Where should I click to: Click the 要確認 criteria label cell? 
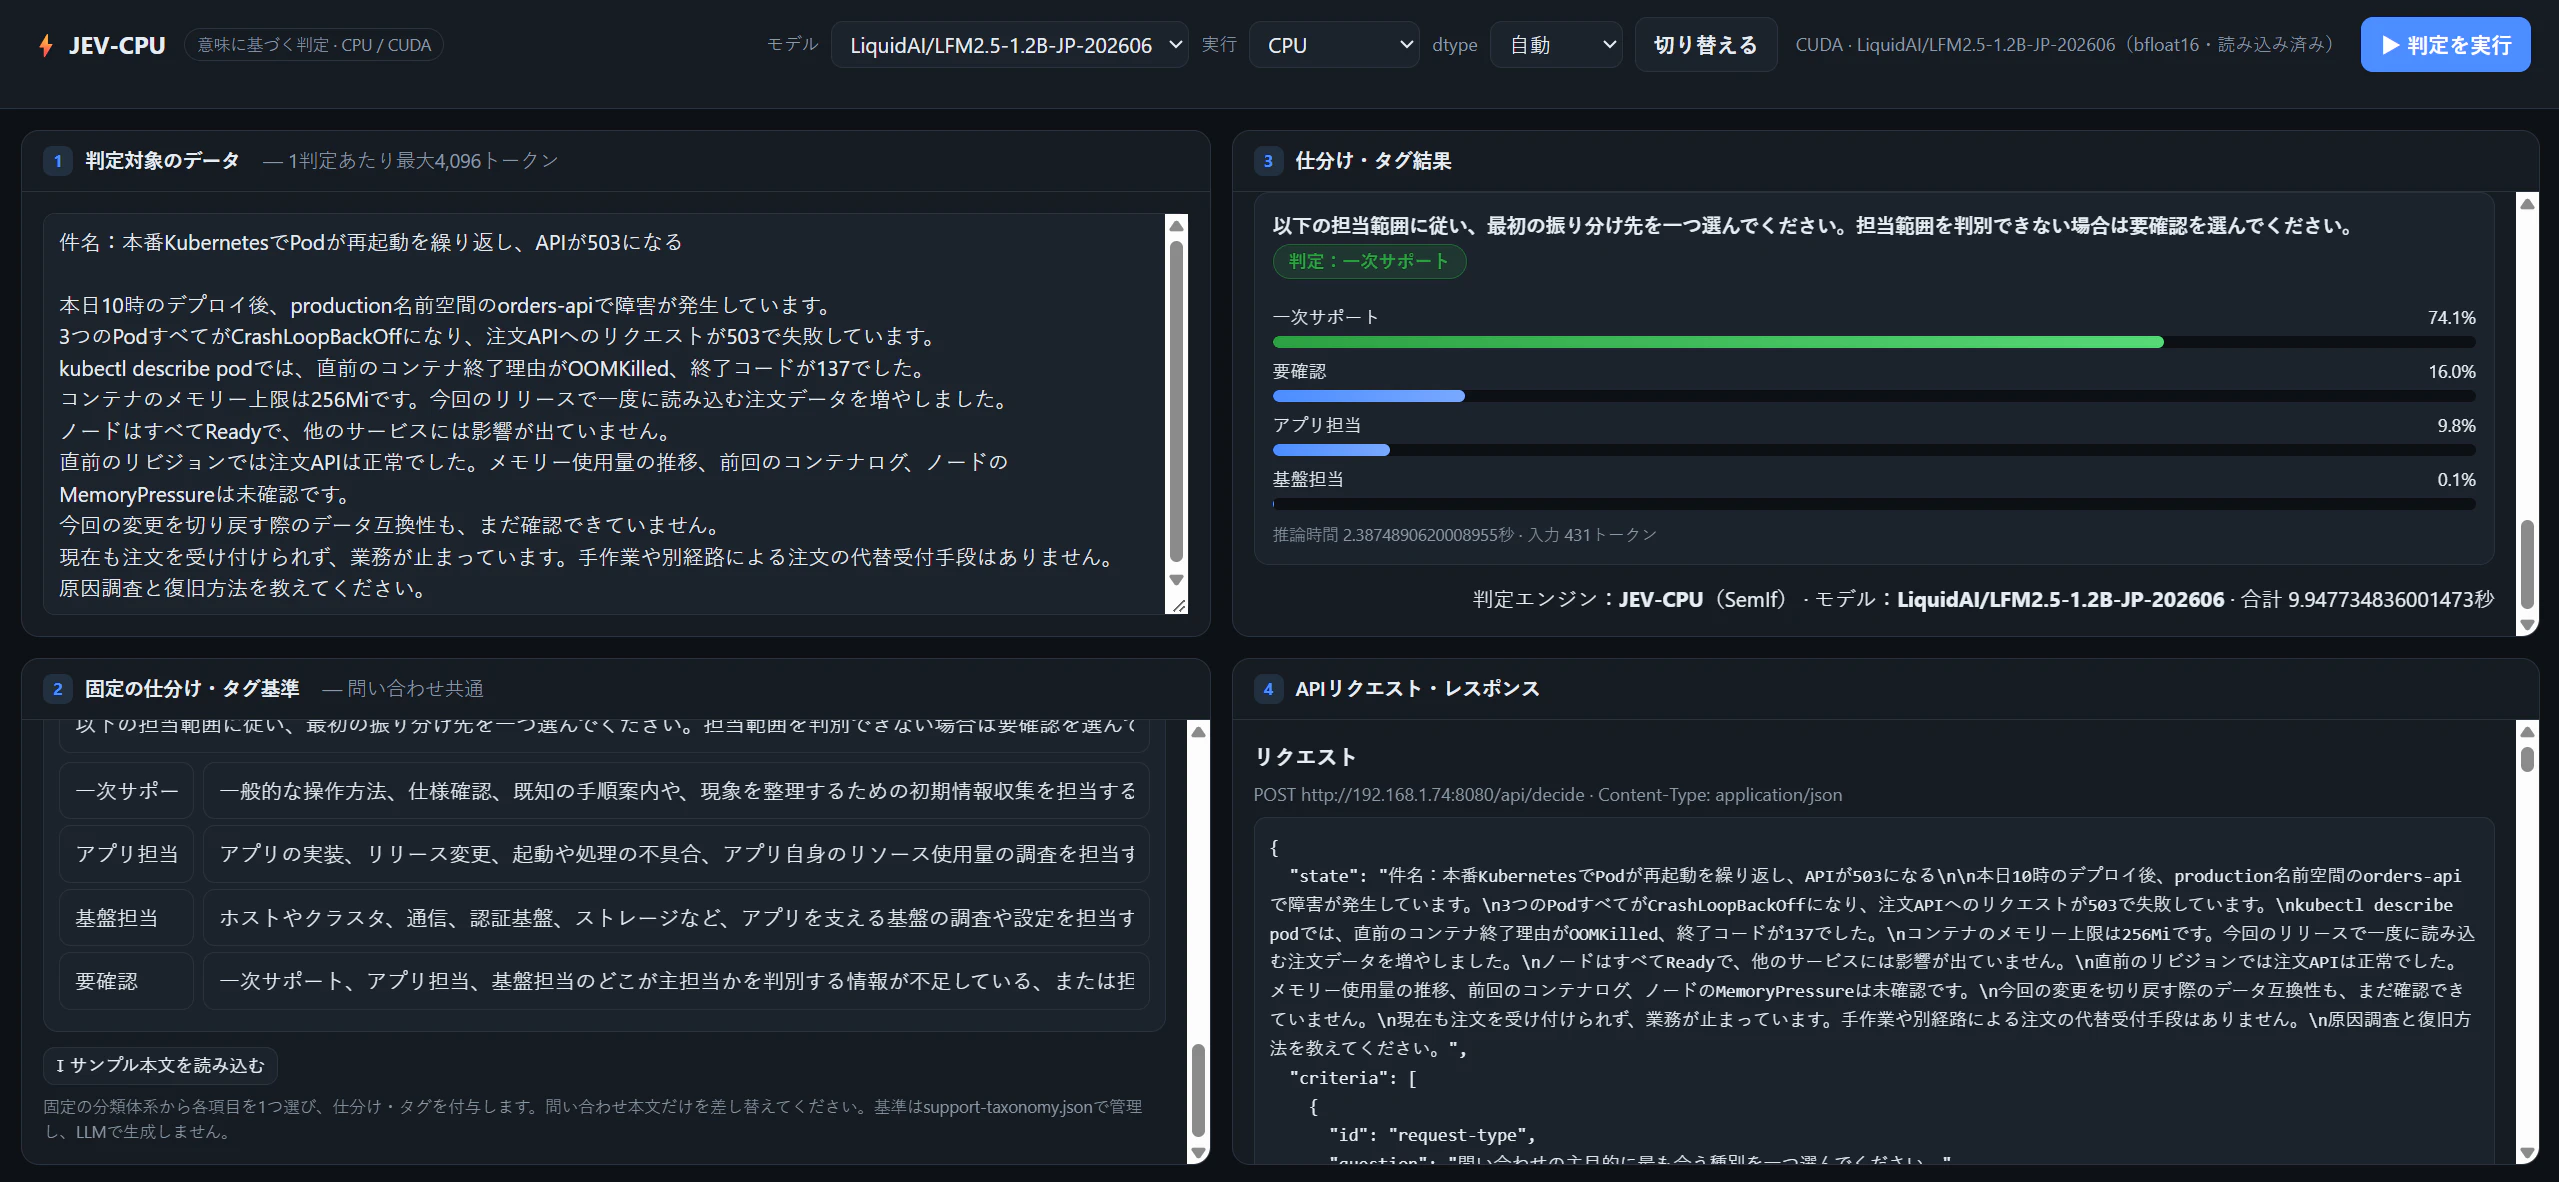(x=127, y=981)
